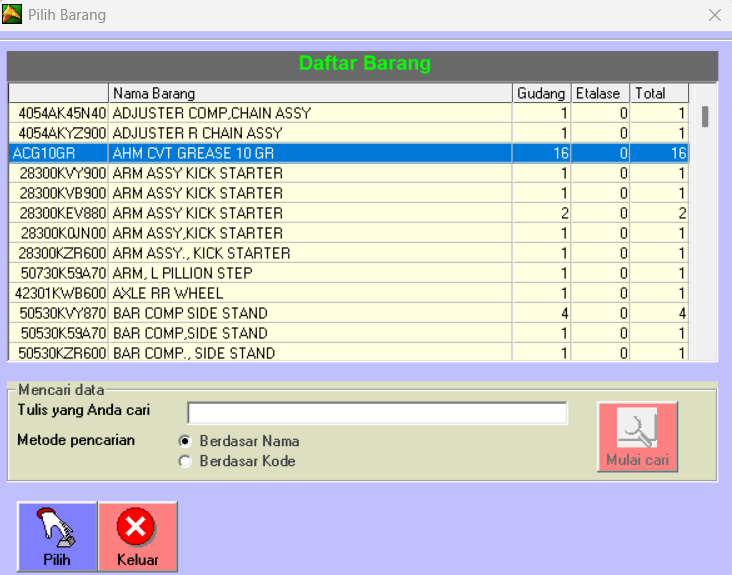Select the Berdasar Kode radio button

click(184, 461)
